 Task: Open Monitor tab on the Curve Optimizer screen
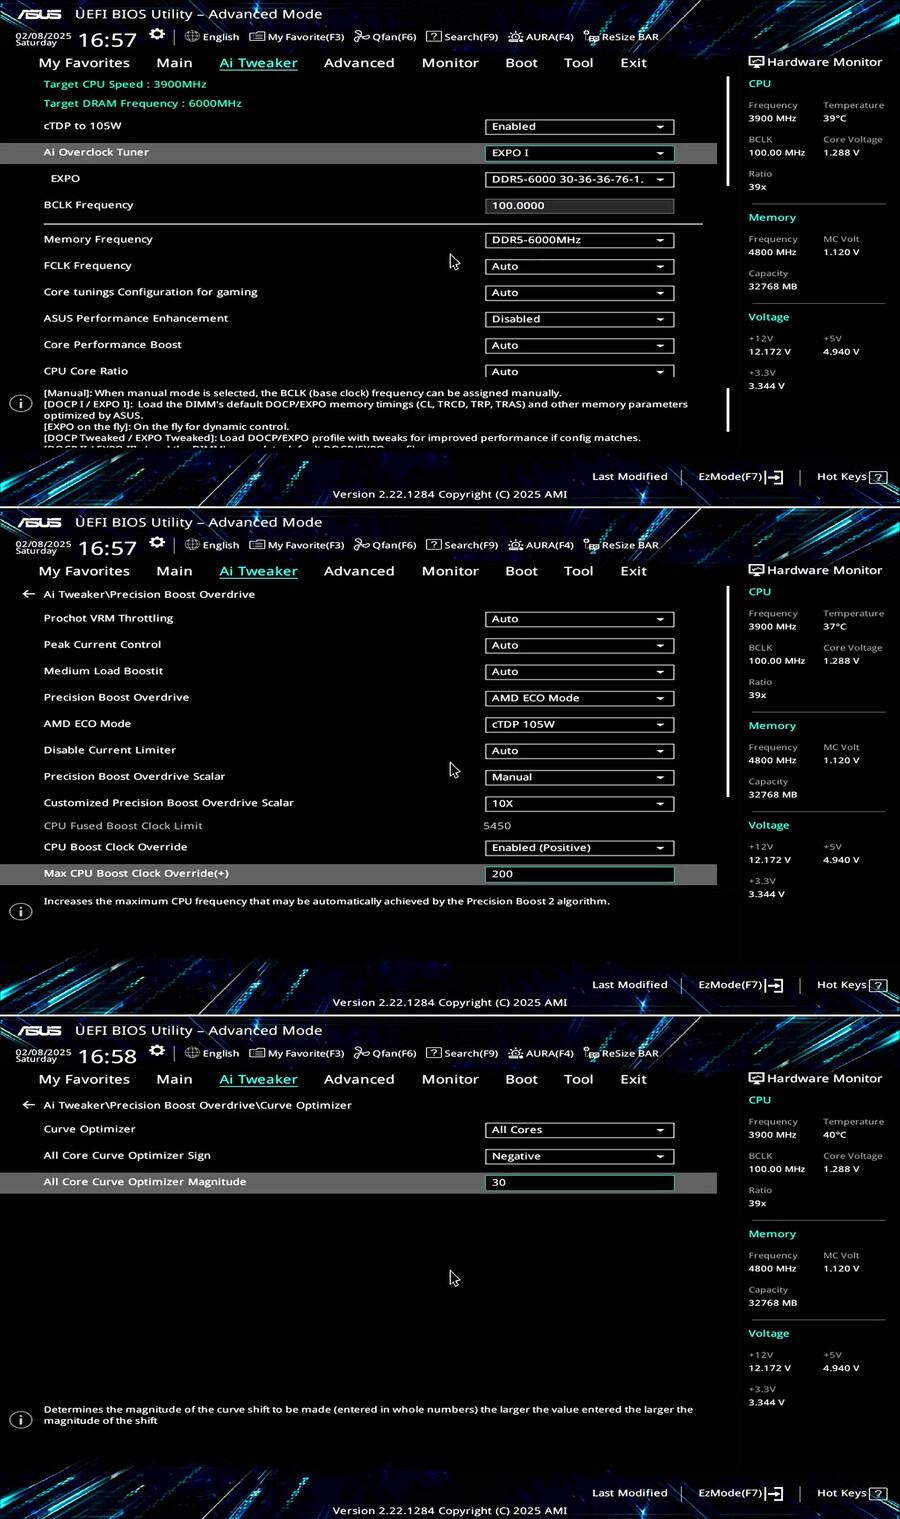point(450,1079)
